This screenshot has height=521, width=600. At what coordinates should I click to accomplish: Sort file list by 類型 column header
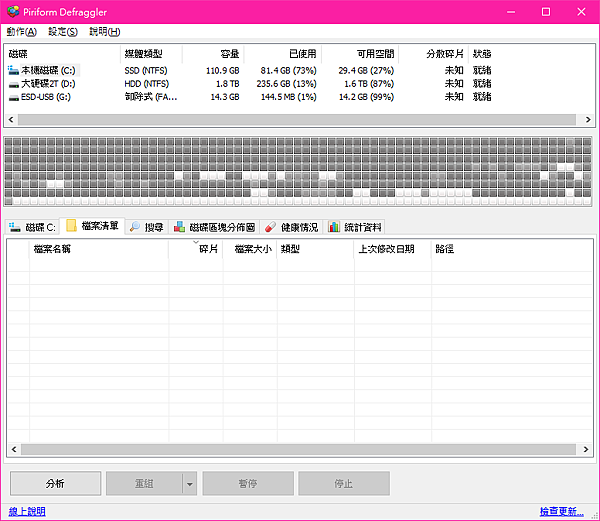(x=316, y=249)
